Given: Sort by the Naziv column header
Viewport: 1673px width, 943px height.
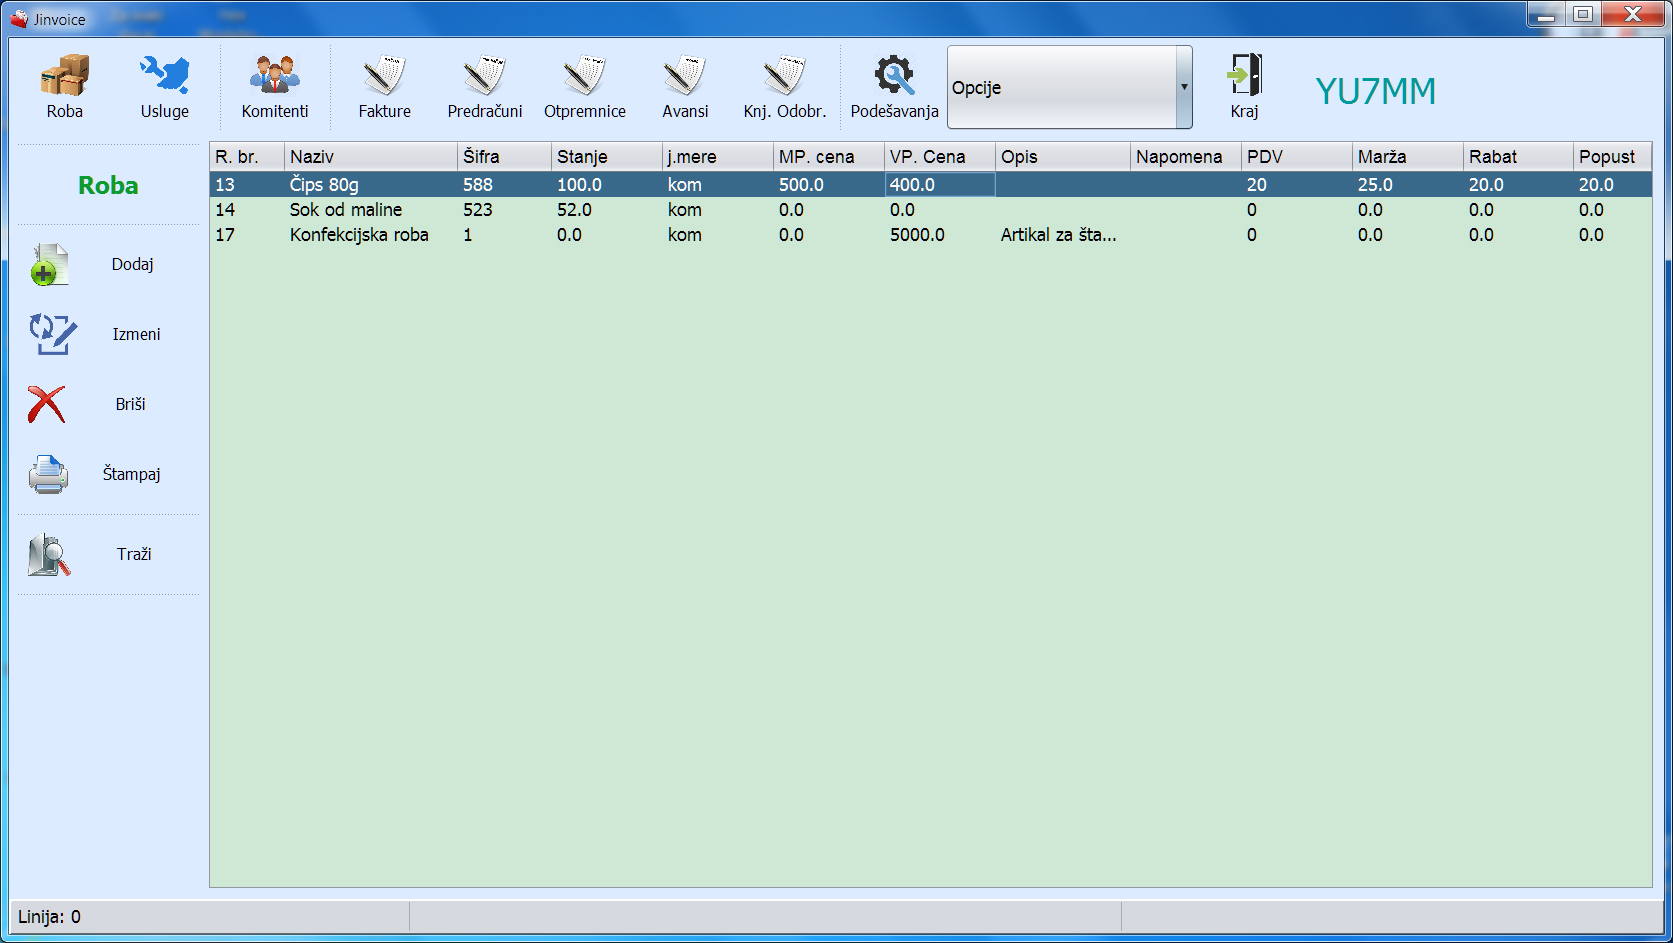Looking at the screenshot, I should point(371,157).
